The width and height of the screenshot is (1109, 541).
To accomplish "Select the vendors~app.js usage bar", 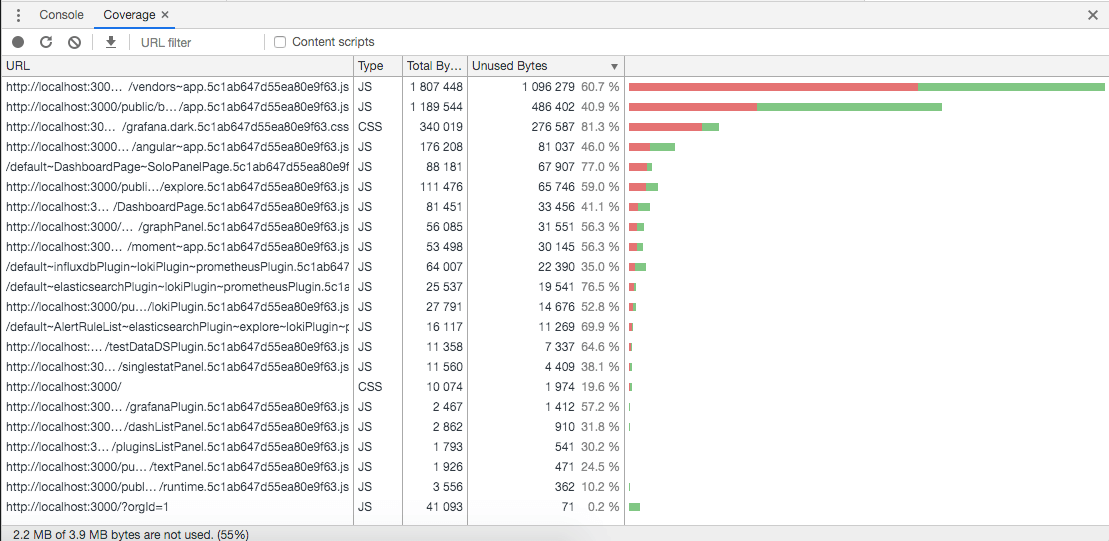I will [x=866, y=87].
